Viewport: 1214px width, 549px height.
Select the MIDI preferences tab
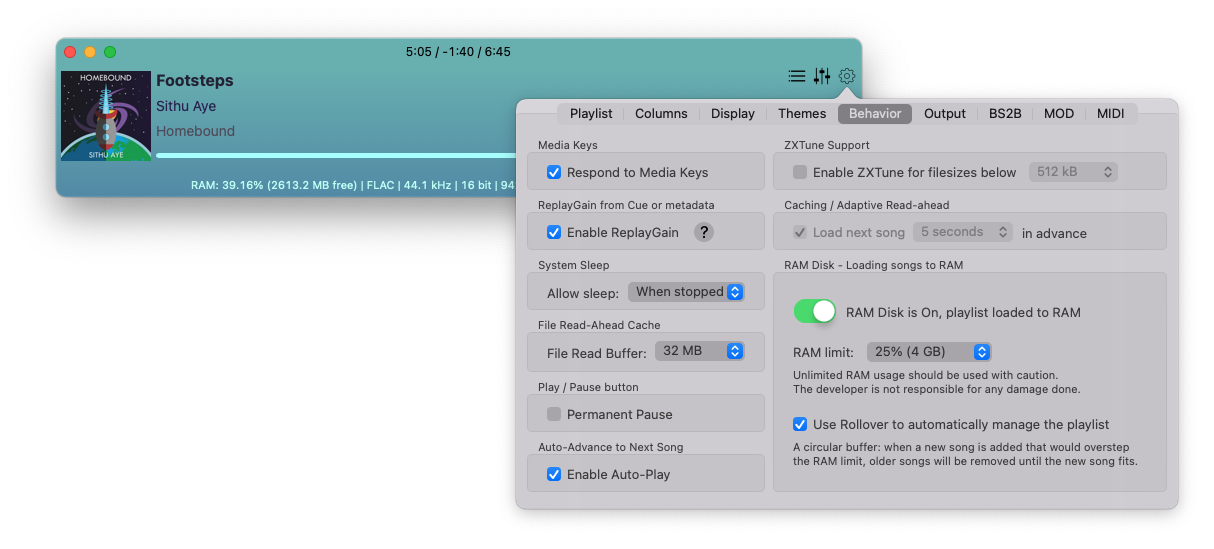(1110, 113)
